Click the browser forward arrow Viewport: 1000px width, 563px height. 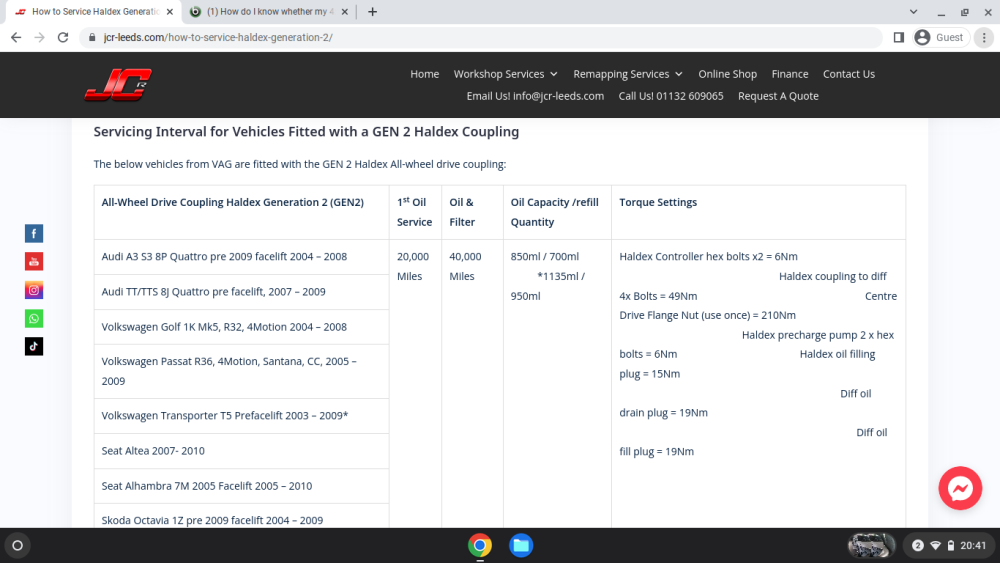coord(40,38)
